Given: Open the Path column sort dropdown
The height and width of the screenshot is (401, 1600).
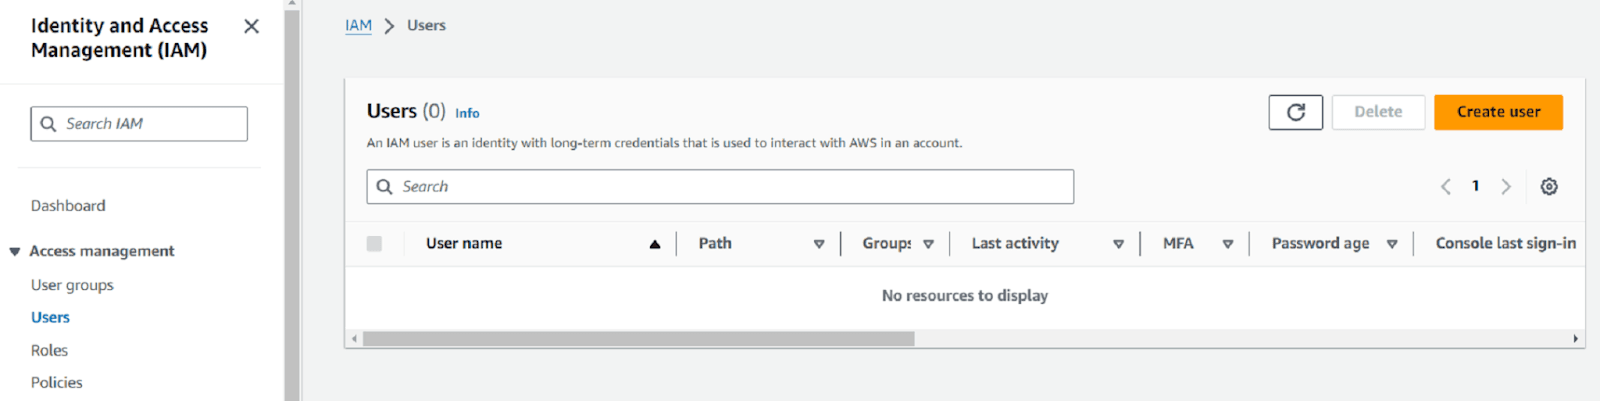Looking at the screenshot, I should (819, 244).
